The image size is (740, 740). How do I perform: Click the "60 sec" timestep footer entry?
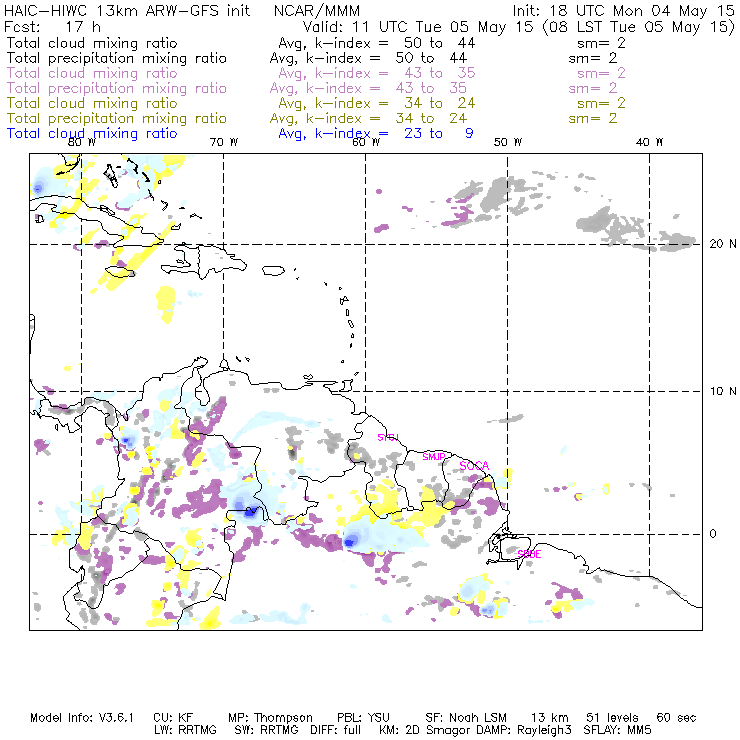(x=676, y=718)
